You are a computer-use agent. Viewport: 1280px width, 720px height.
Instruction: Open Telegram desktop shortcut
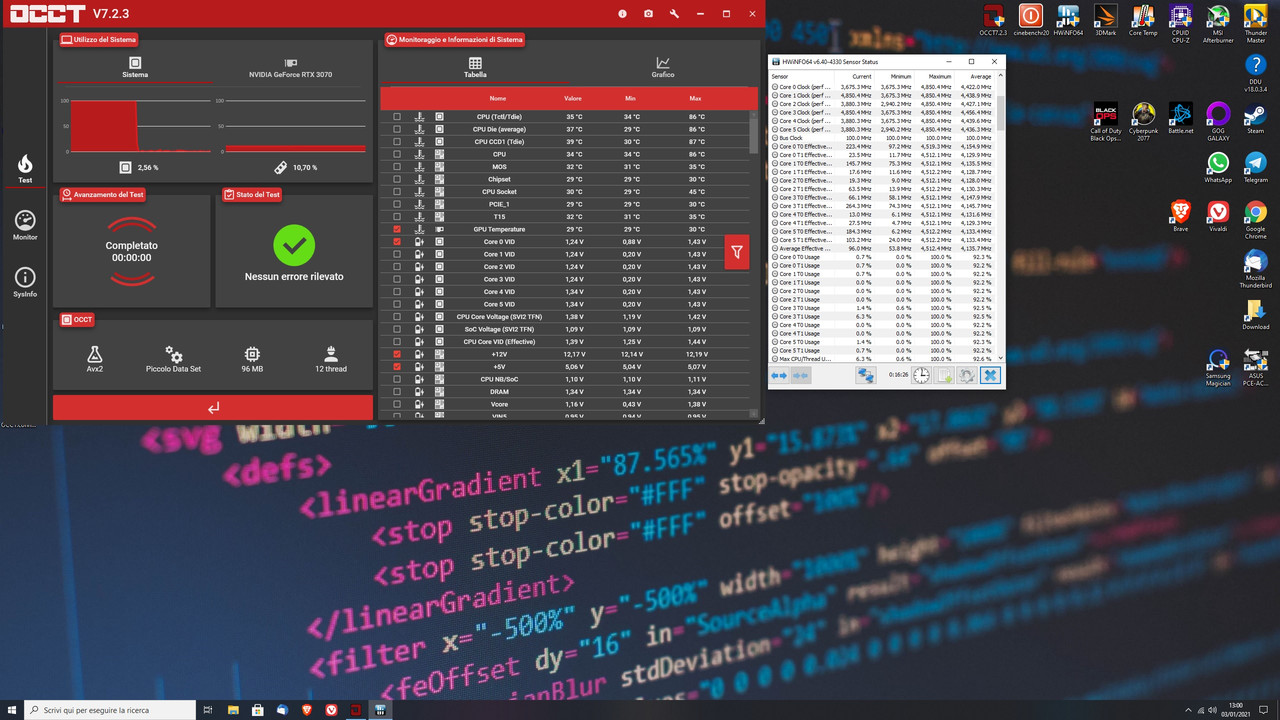pos(1255,167)
